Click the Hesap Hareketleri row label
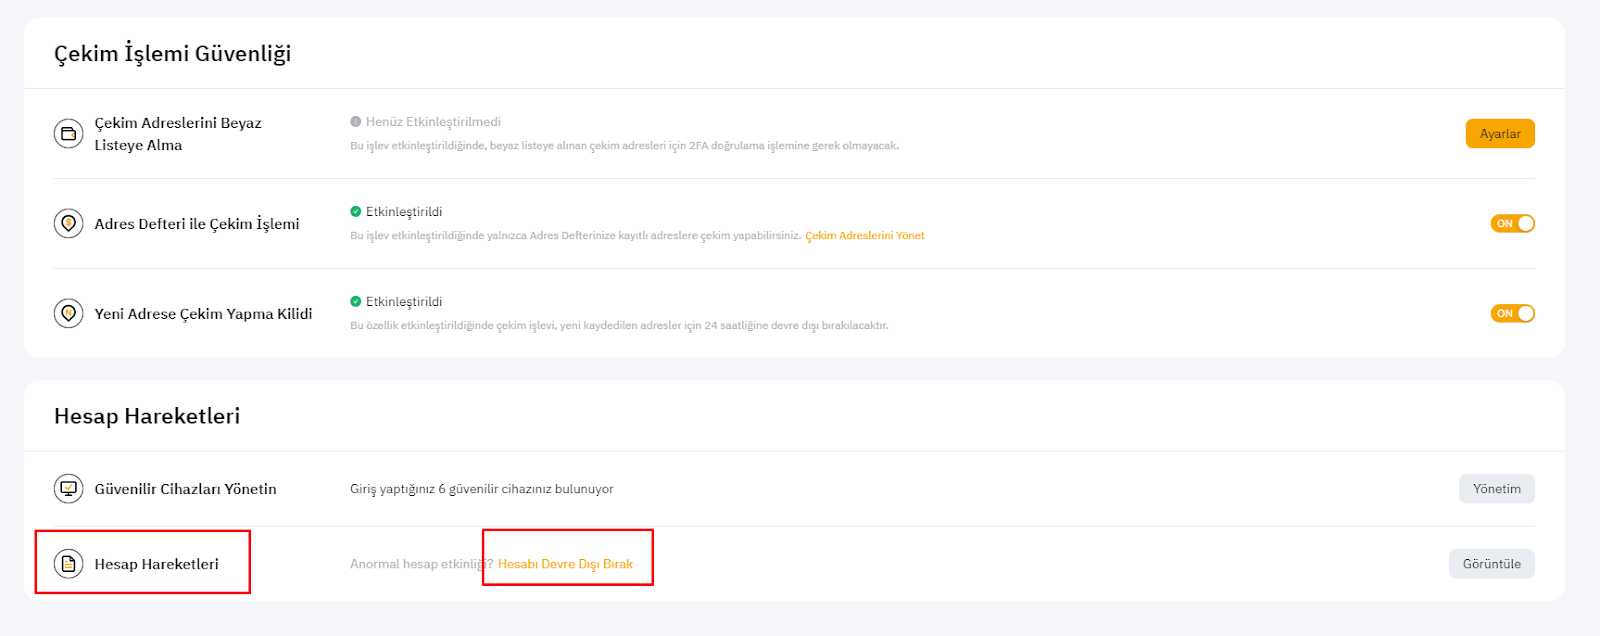1600x636 pixels. (156, 564)
